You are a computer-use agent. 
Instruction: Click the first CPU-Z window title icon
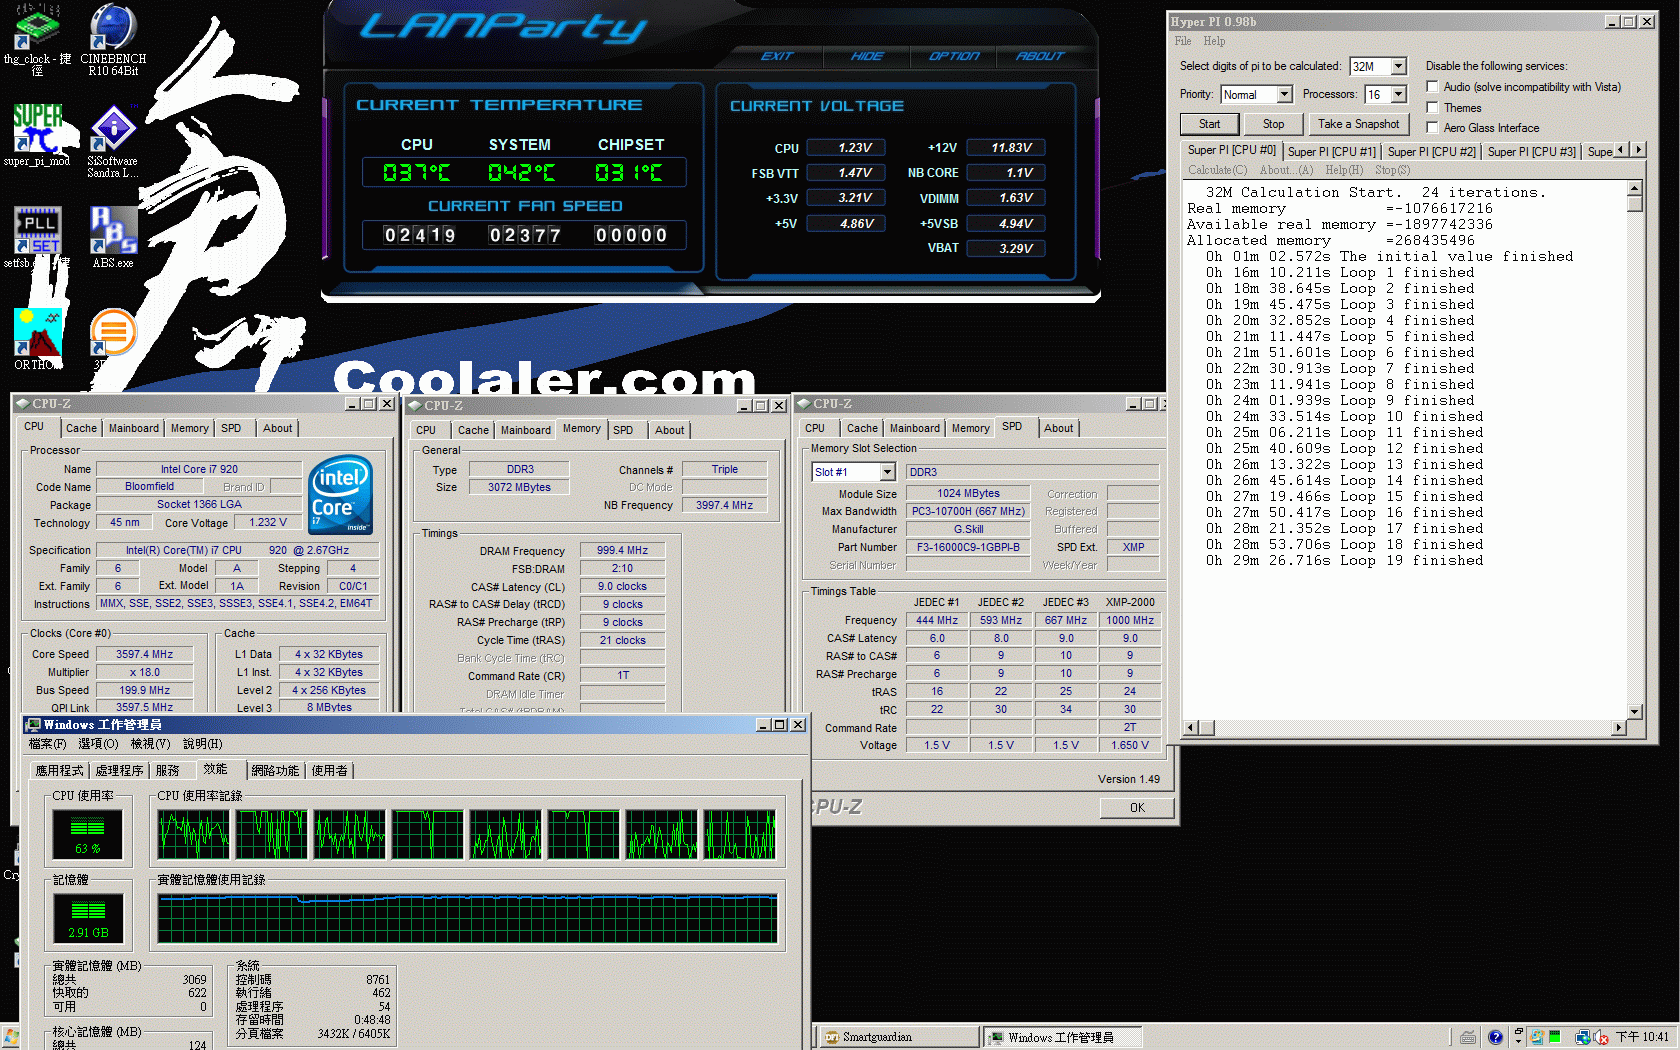point(22,404)
